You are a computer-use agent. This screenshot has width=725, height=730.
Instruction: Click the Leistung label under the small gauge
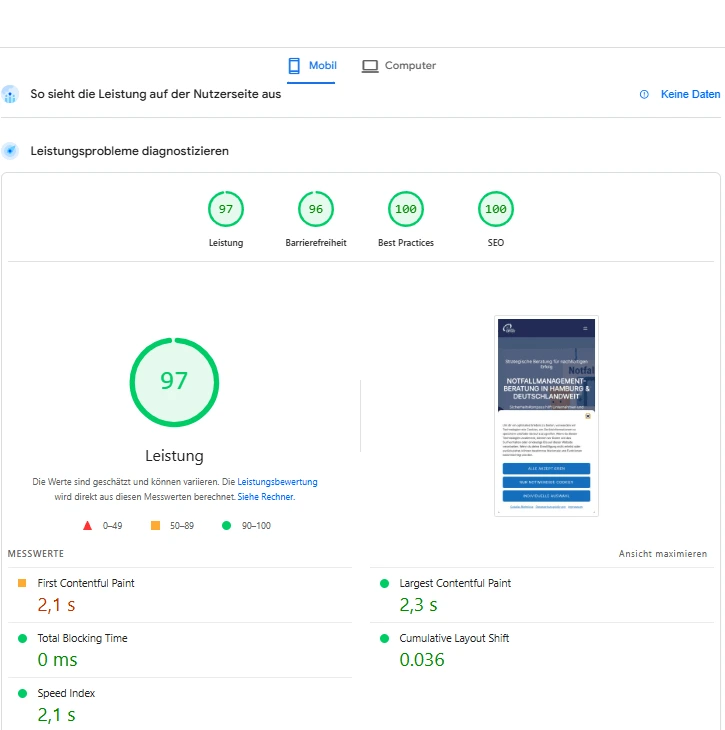(226, 243)
